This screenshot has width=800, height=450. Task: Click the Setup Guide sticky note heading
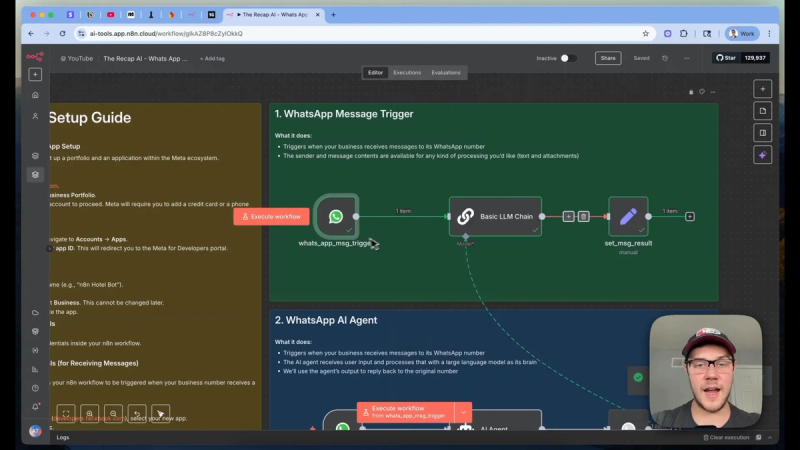click(90, 118)
